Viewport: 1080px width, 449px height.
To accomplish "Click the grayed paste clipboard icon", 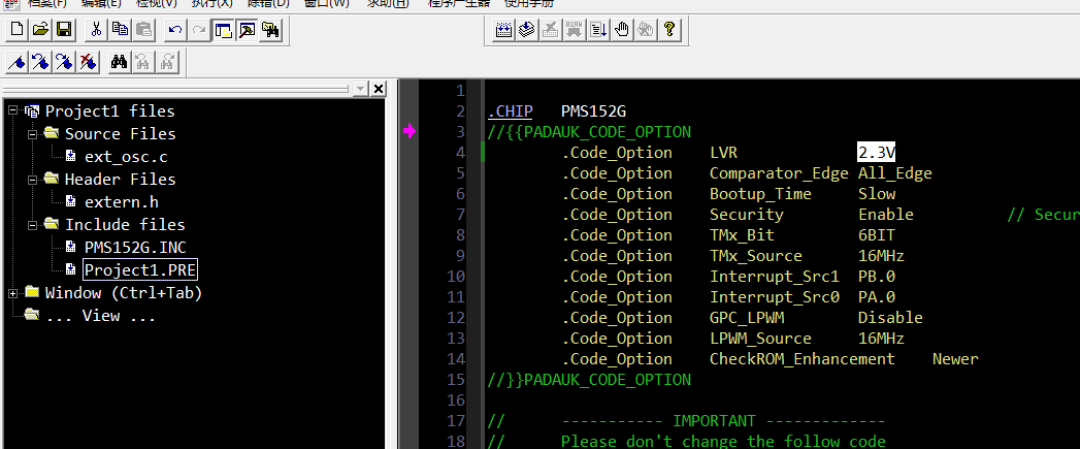I will tap(143, 30).
